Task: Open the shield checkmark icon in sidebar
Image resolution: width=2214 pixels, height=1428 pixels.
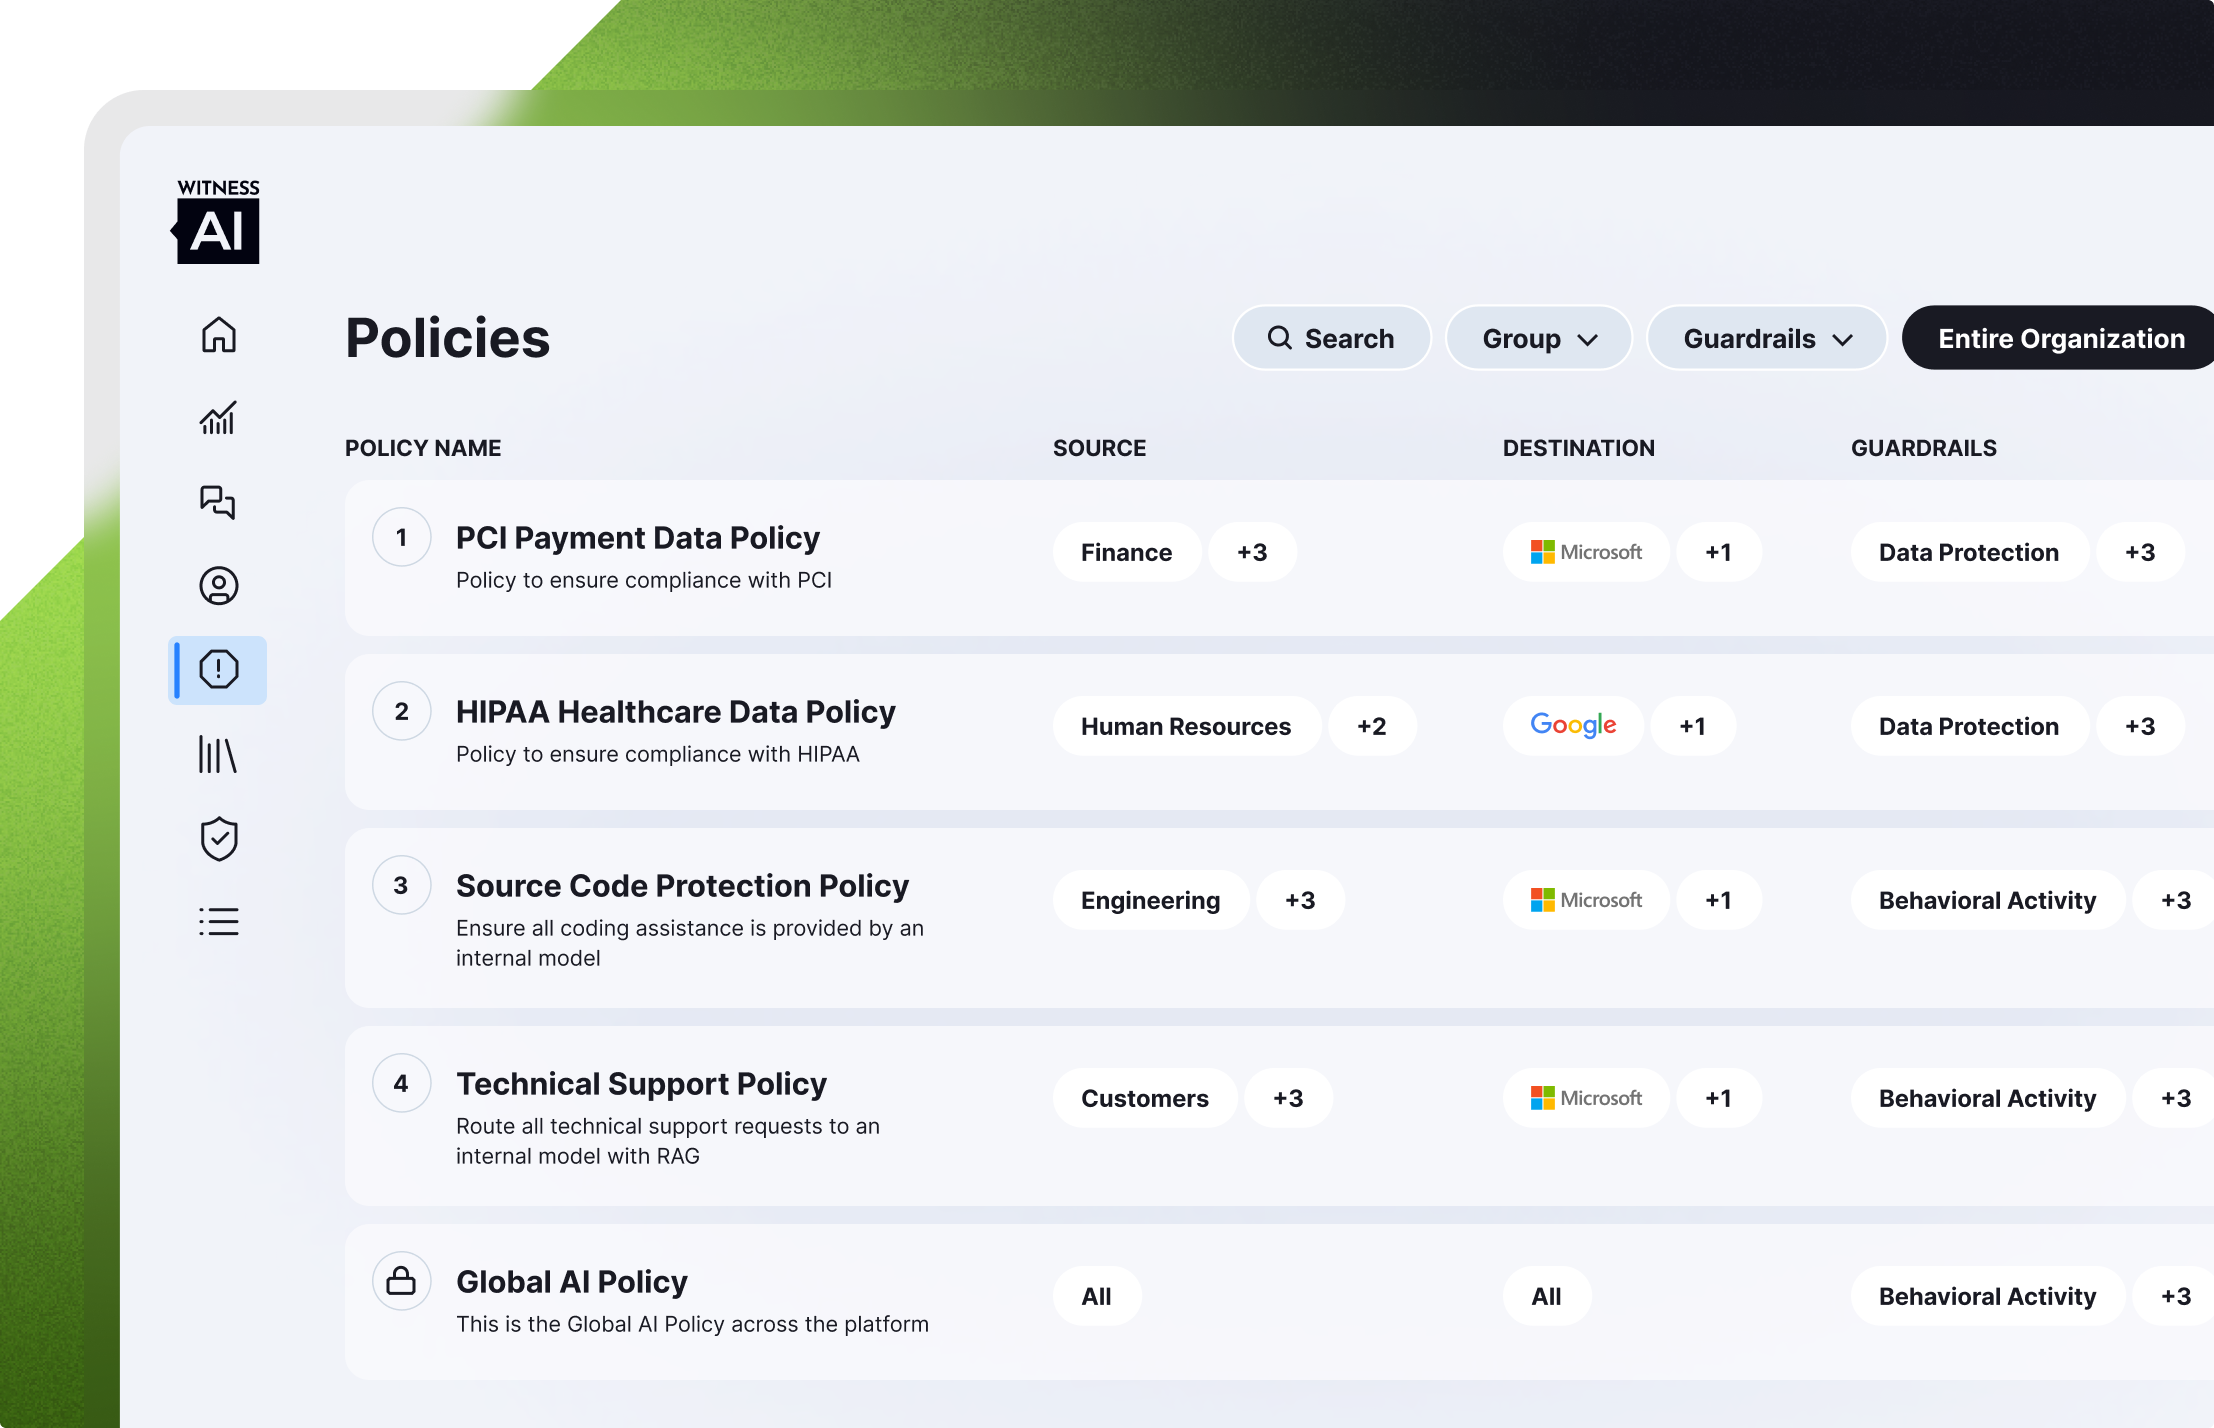Action: tap(218, 839)
